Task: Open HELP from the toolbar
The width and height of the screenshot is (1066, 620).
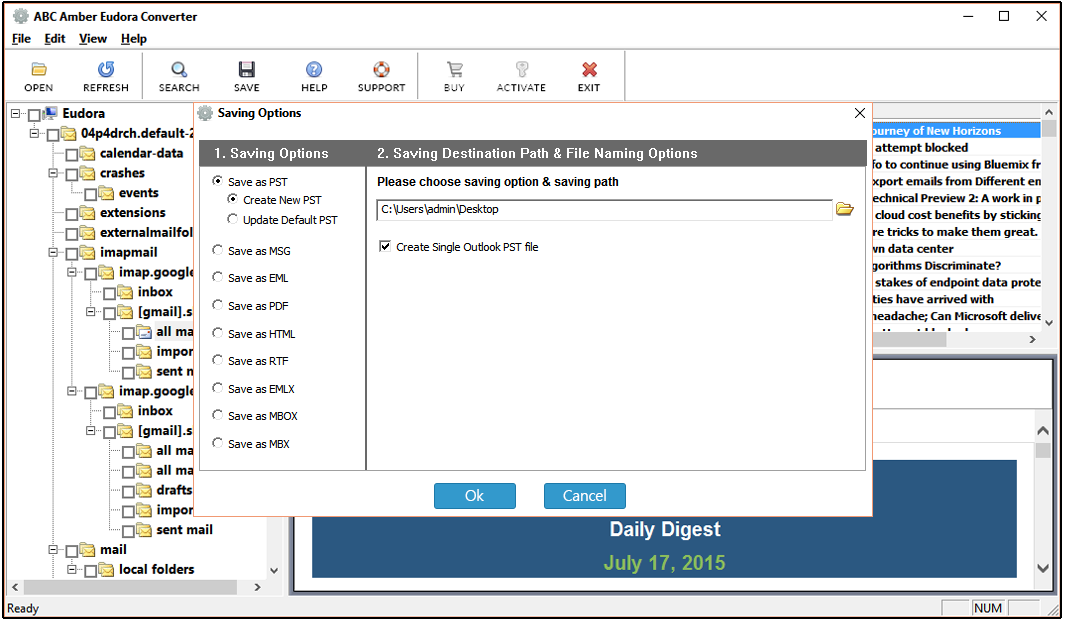Action: (x=314, y=69)
